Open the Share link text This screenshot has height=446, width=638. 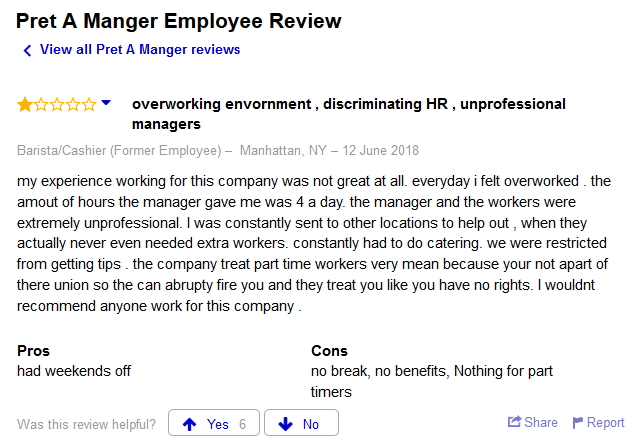coord(541,422)
